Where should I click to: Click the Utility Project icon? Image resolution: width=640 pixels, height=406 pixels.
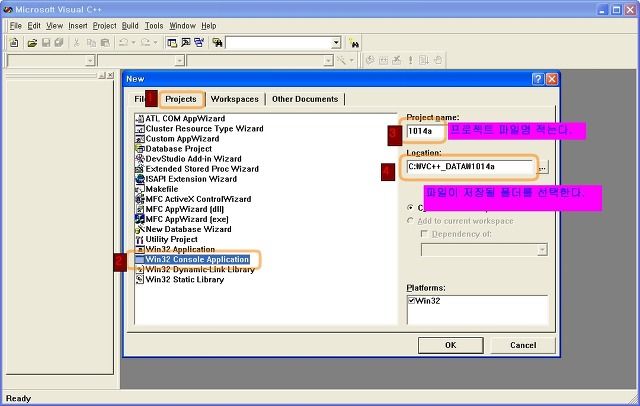click(140, 240)
